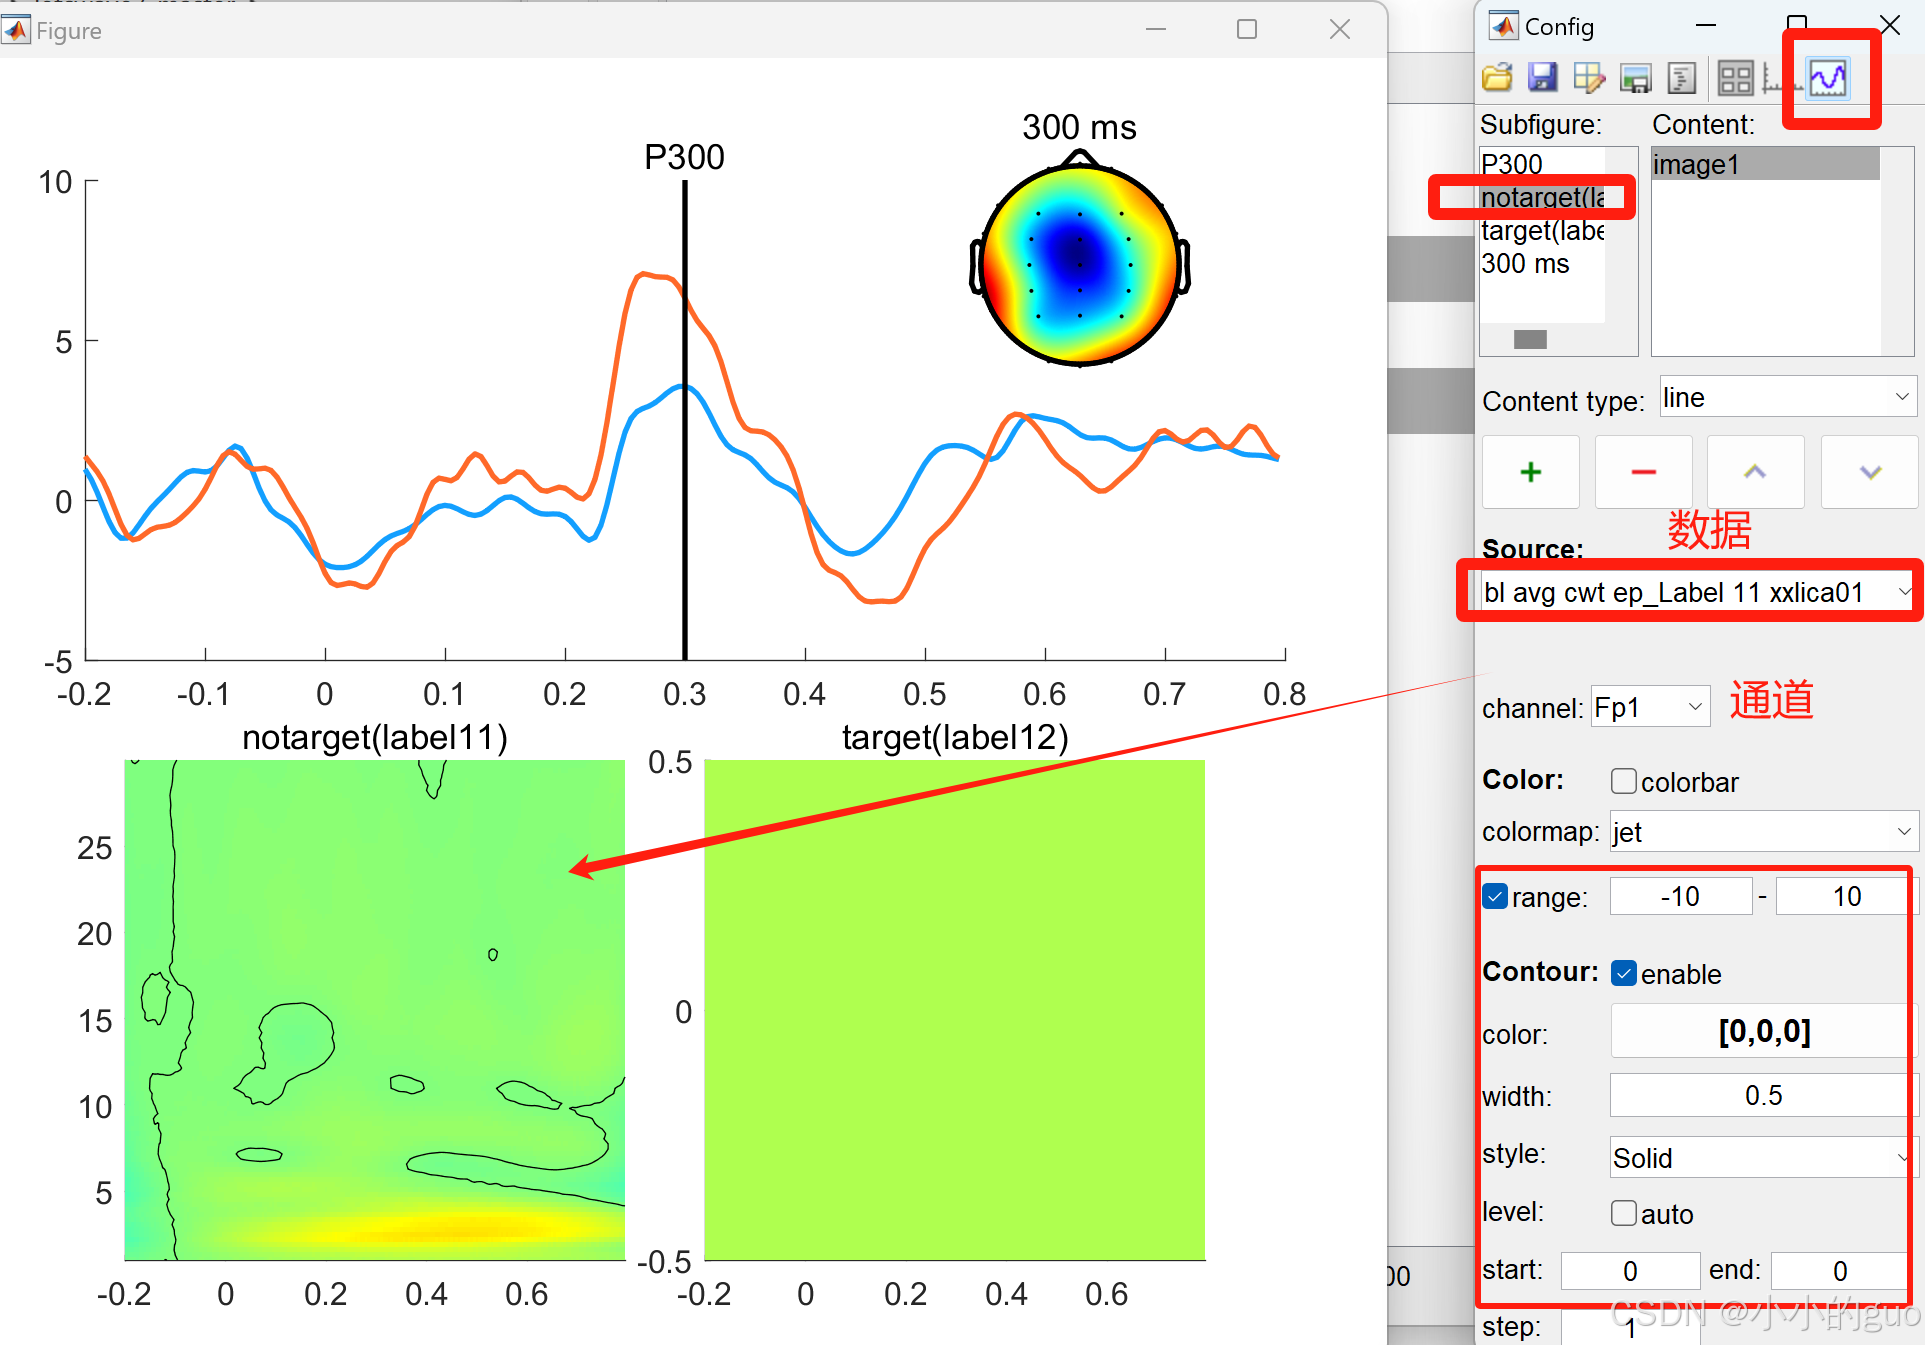Move content down with the down chevron
Screen dimensions: 1925x1345
pos(1870,472)
